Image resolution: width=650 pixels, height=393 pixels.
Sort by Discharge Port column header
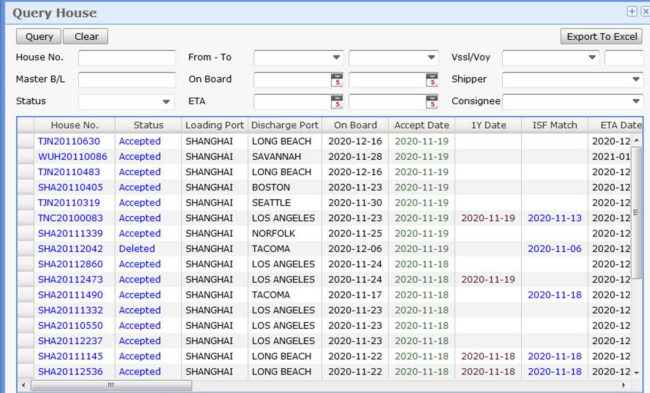point(285,125)
